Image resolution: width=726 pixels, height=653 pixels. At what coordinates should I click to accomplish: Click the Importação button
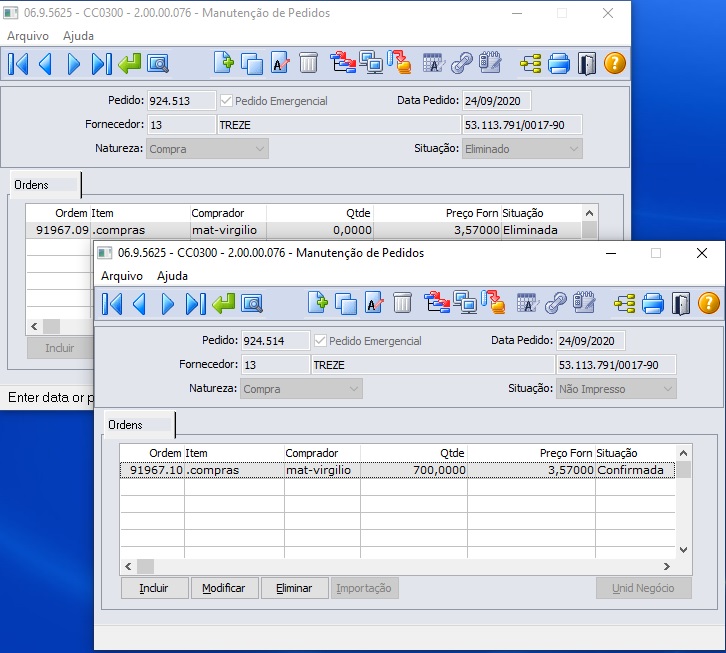pyautogui.click(x=364, y=588)
